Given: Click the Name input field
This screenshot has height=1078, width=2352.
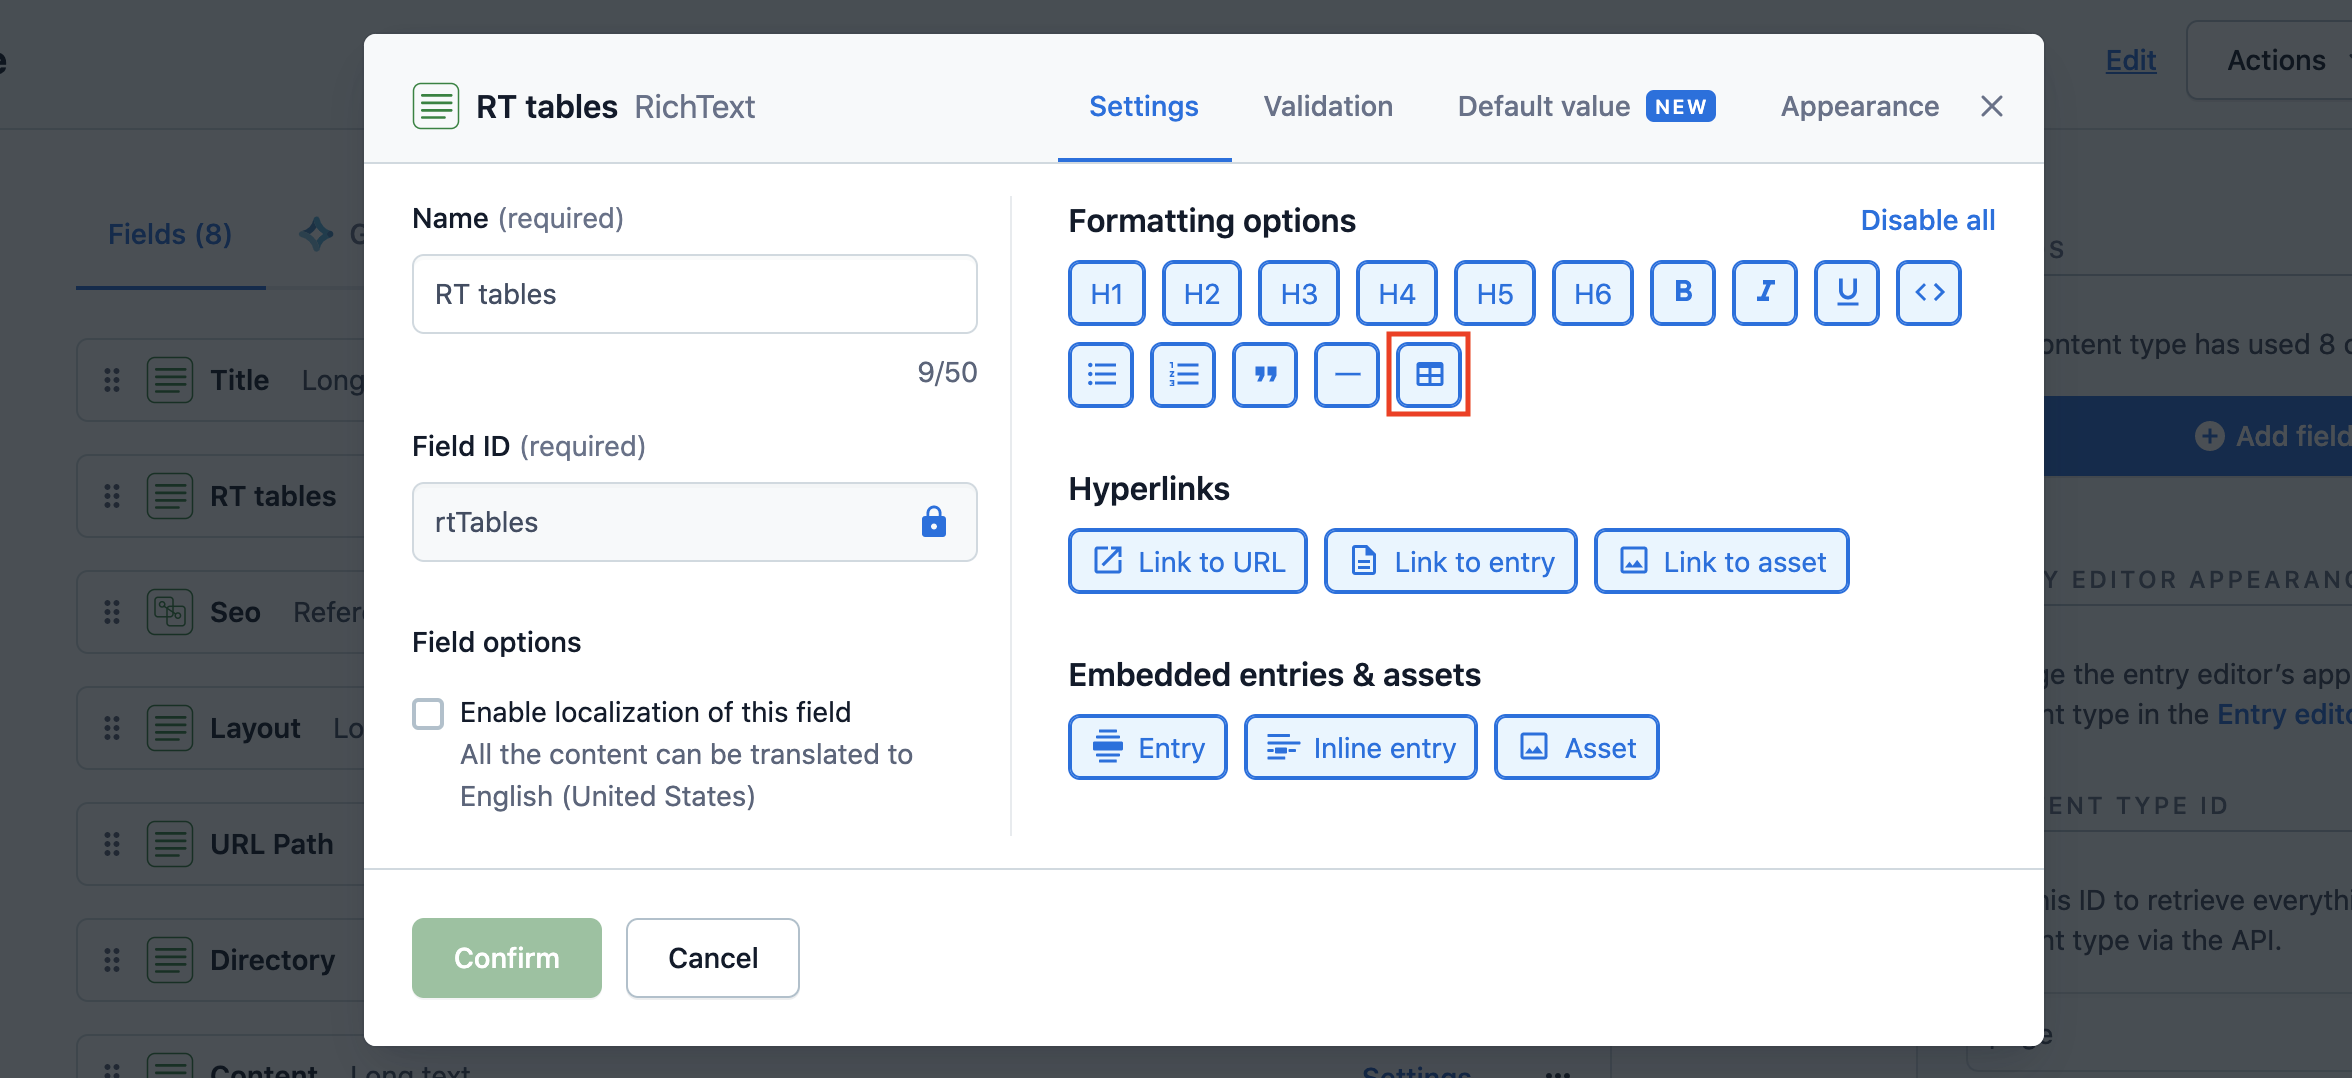Looking at the screenshot, I should click(695, 294).
